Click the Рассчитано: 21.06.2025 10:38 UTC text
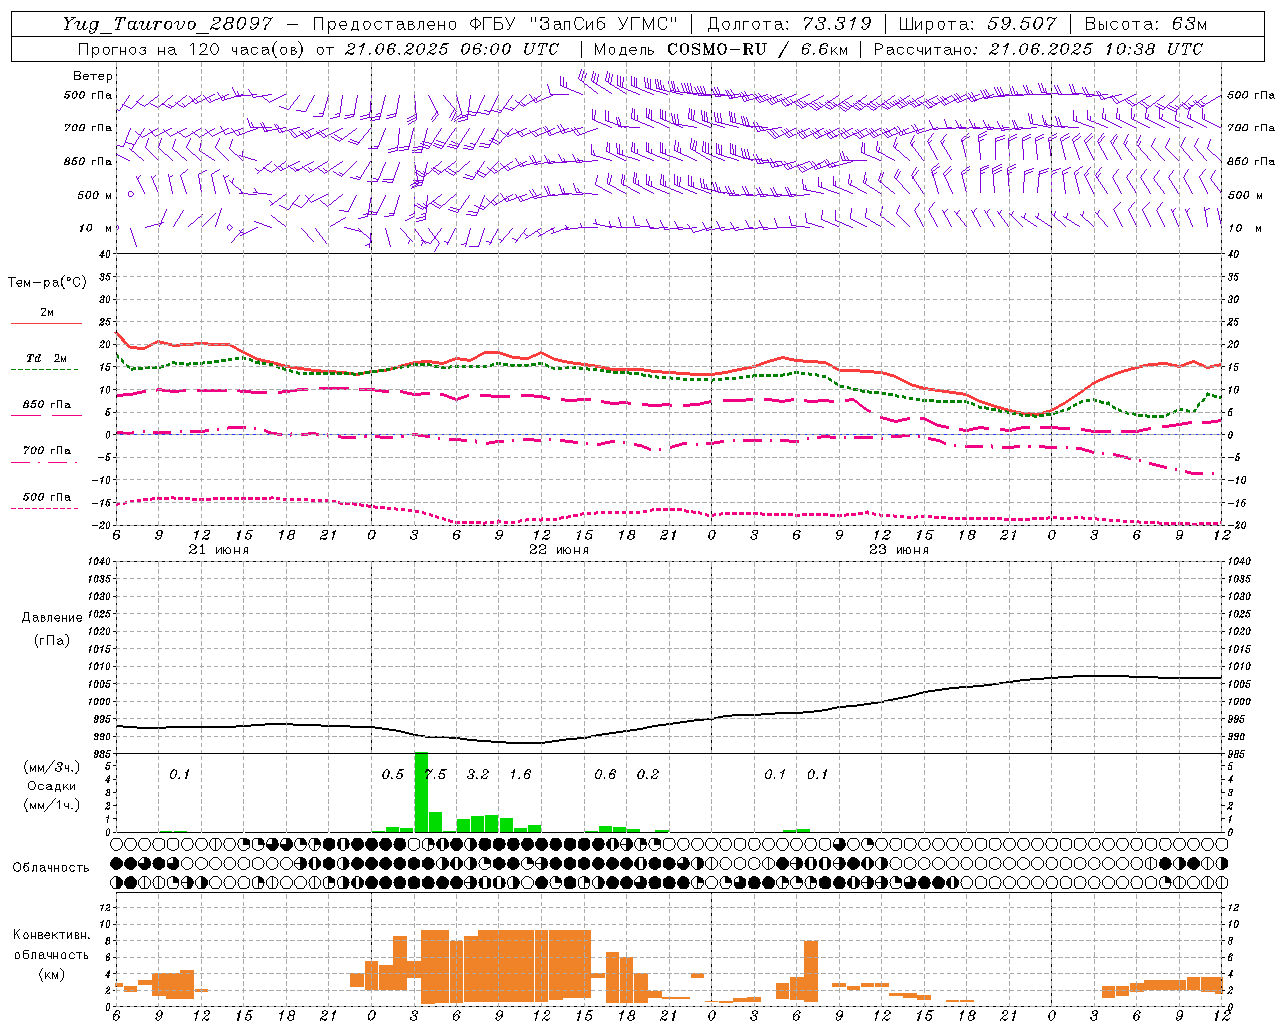 [x=1038, y=49]
